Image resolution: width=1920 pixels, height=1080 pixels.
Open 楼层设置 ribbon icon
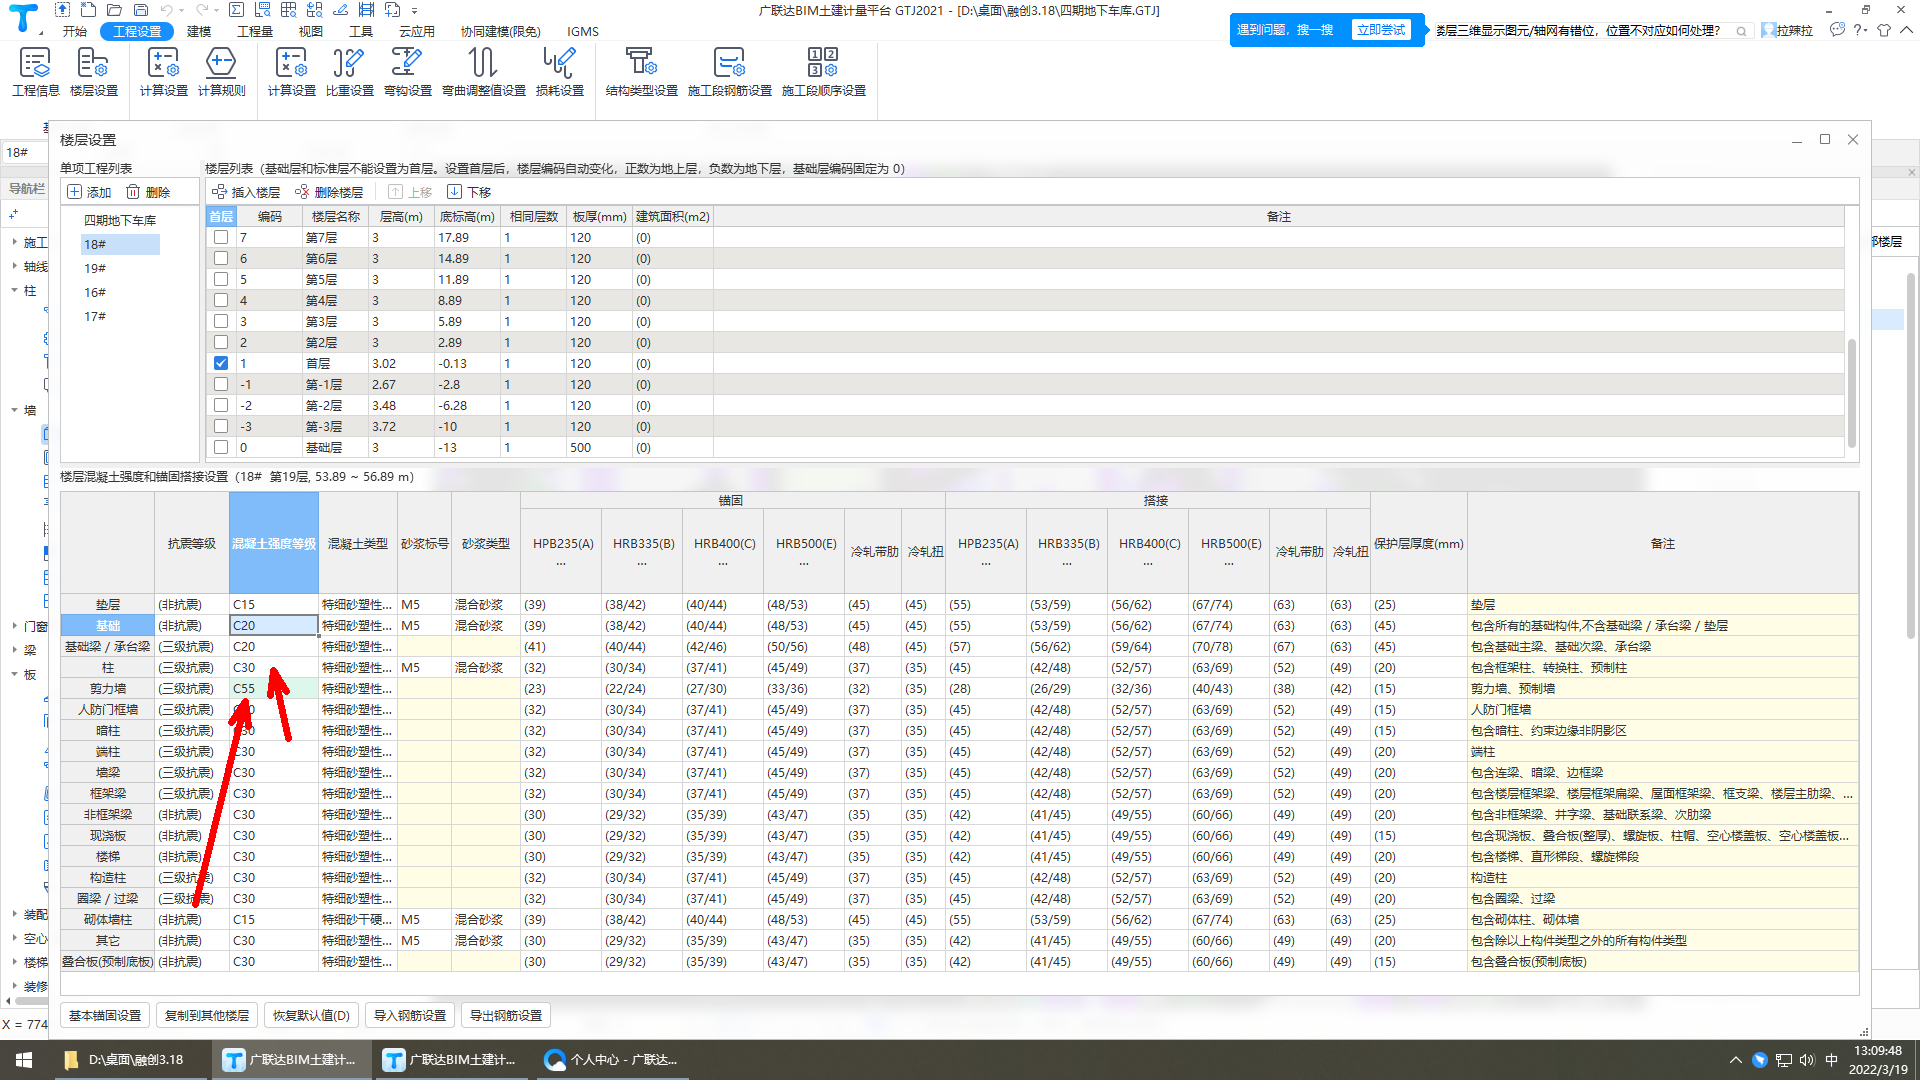(x=93, y=72)
